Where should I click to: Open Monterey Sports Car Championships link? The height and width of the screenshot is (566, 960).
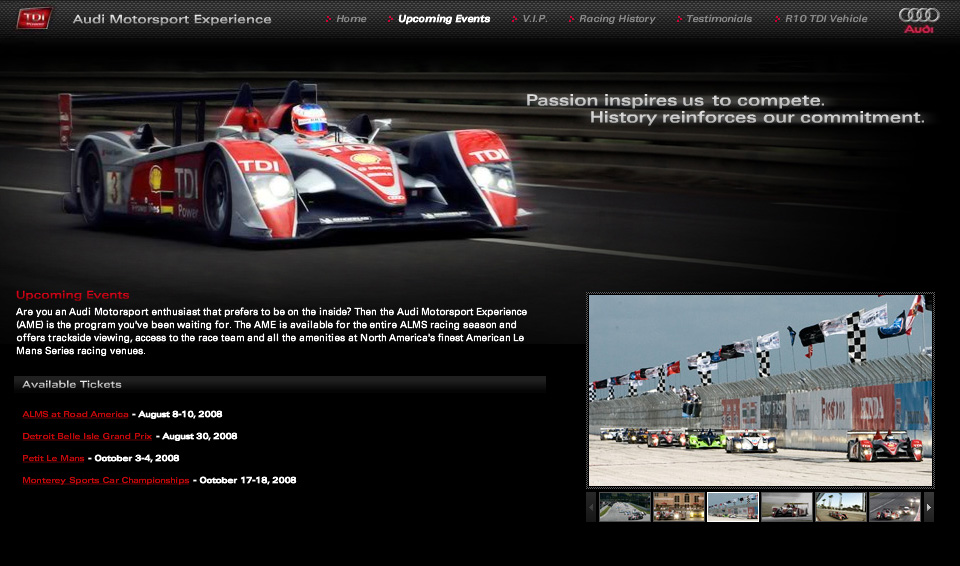click(105, 480)
